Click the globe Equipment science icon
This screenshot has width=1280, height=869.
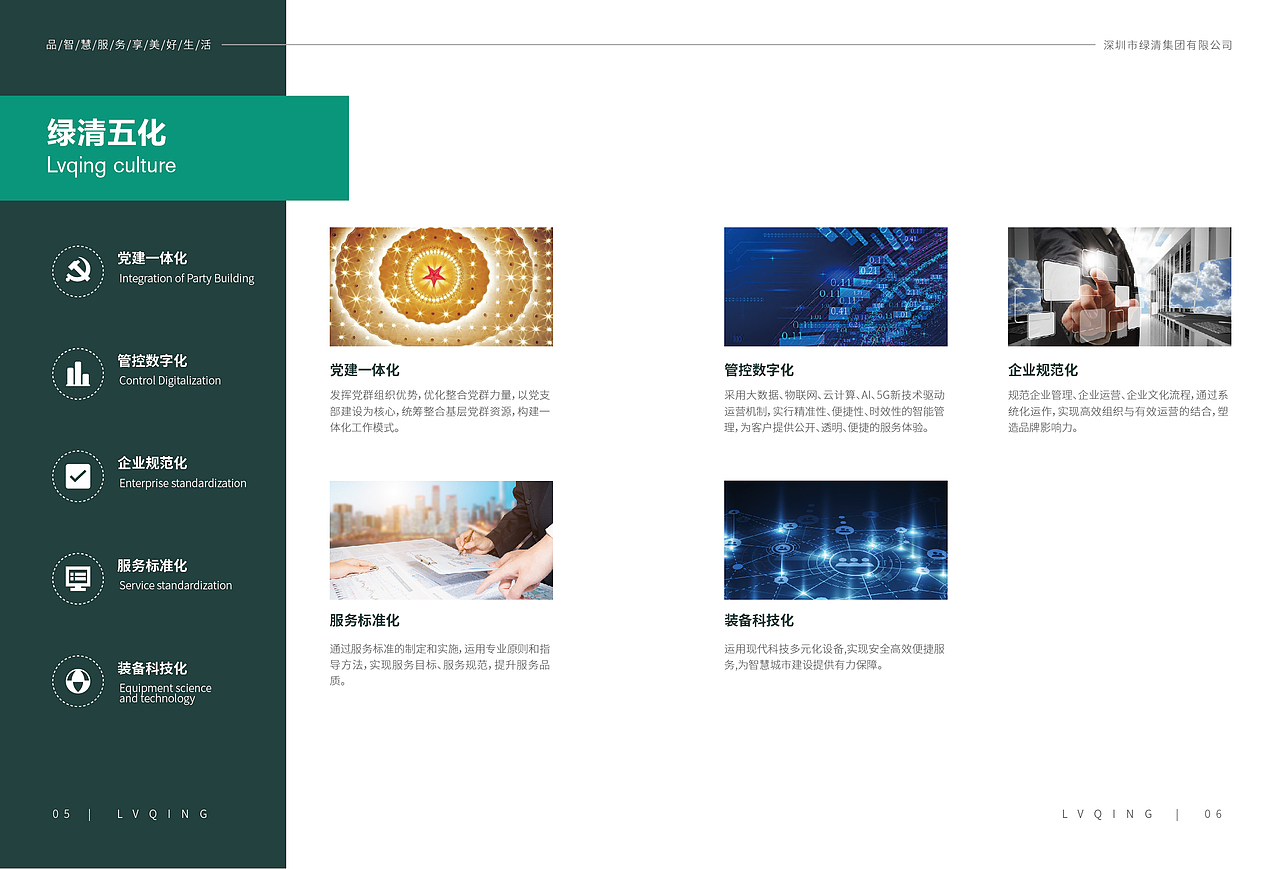coord(78,681)
